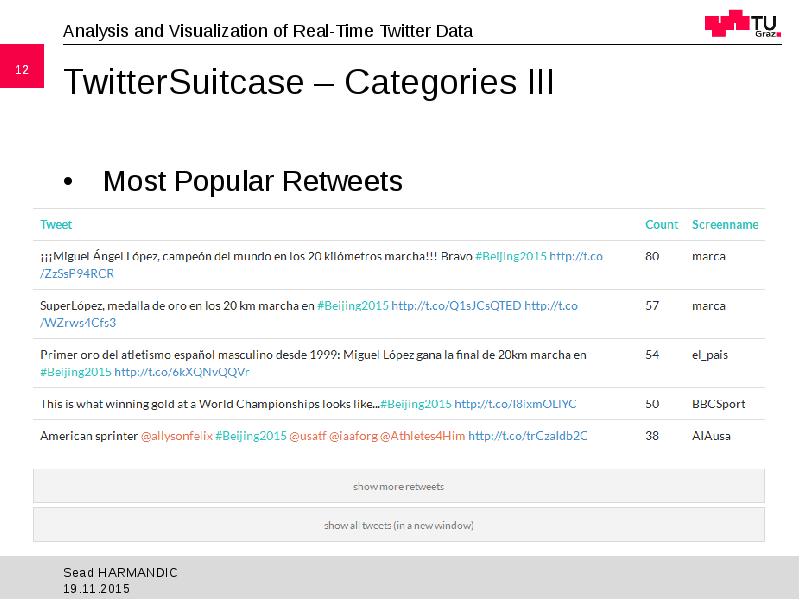Click the red slide number 12 badge

(22, 69)
